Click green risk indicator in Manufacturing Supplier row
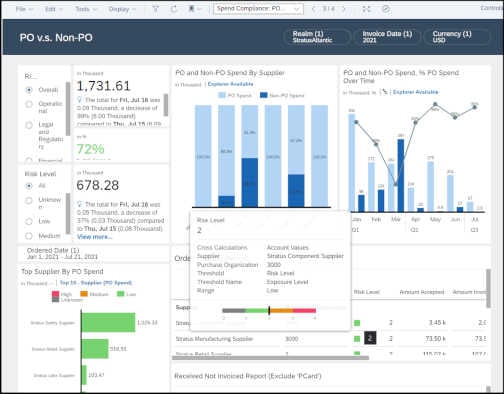The width and height of the screenshot is (504, 394). 357,339
